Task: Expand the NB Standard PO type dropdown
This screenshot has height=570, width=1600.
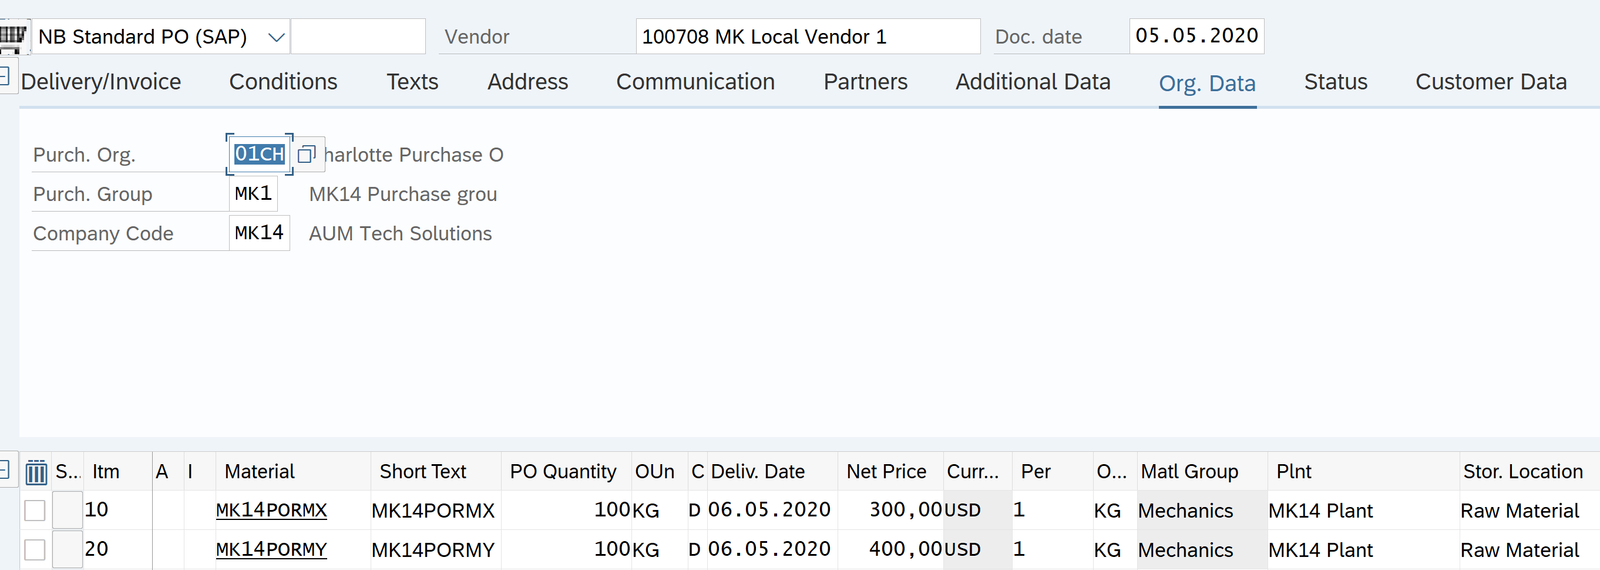Action: pos(276,37)
